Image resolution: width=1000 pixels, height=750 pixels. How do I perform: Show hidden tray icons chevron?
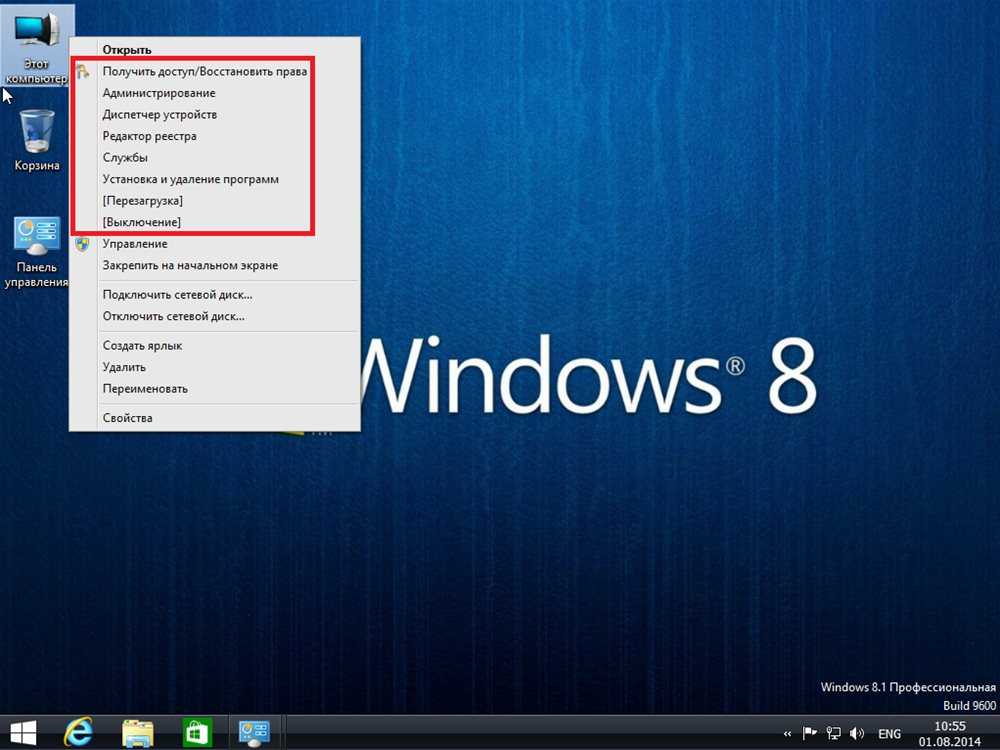(787, 734)
